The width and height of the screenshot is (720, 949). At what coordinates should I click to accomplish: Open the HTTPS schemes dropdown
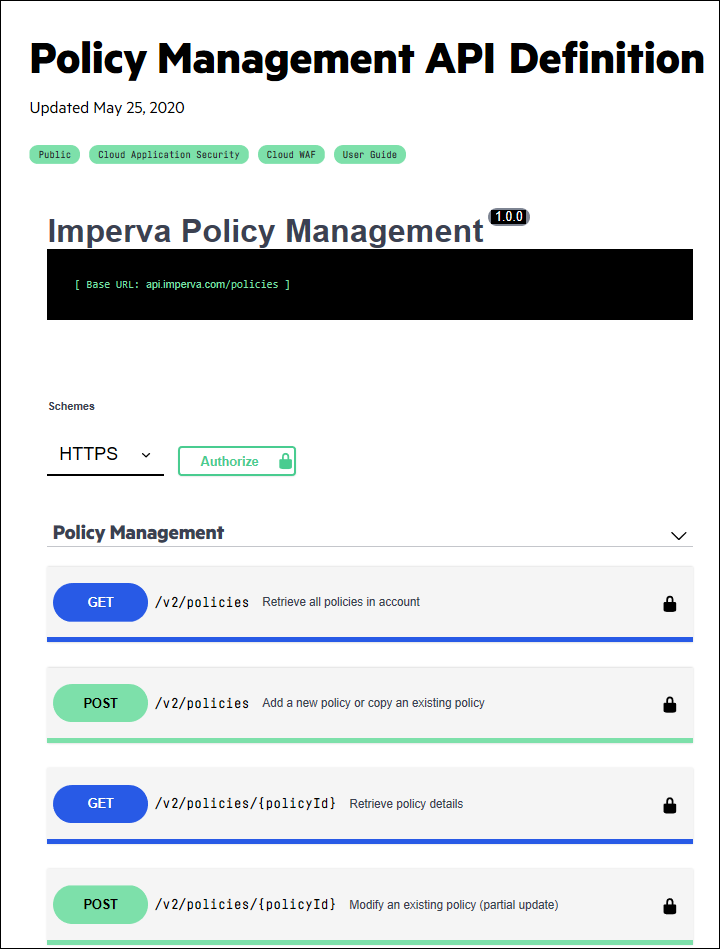point(105,454)
